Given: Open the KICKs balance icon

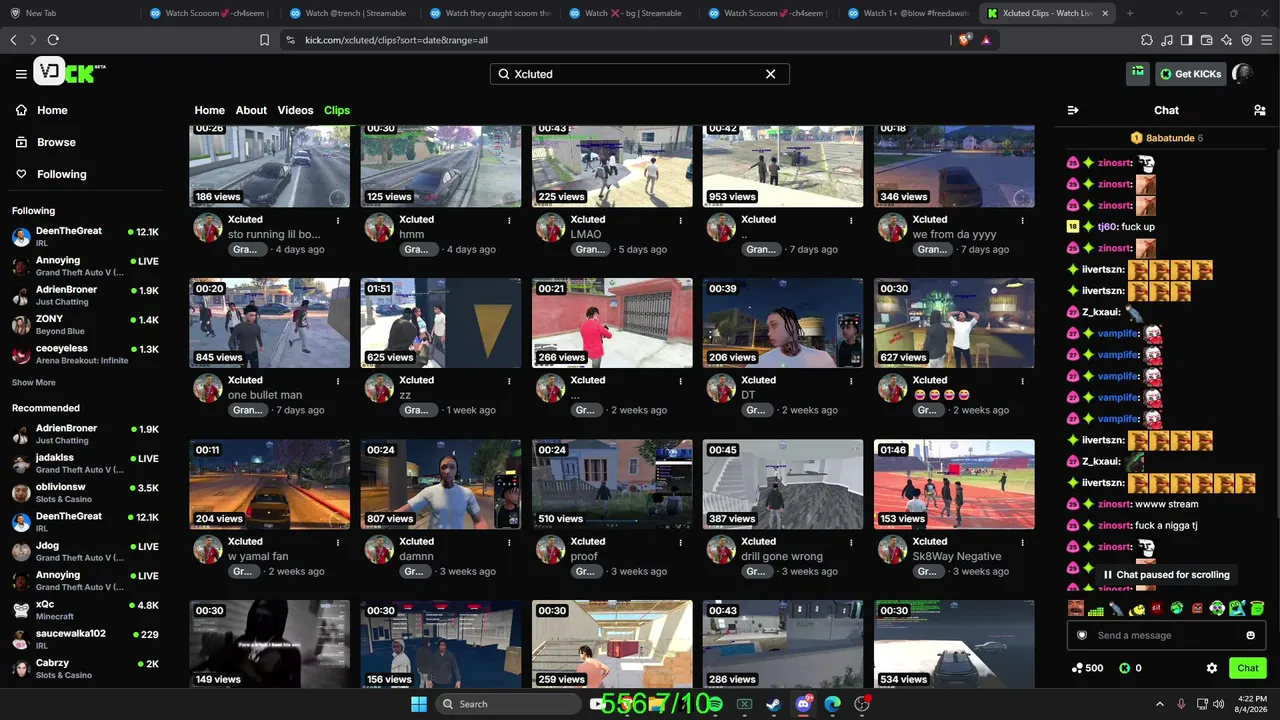Looking at the screenshot, I should [1124, 668].
